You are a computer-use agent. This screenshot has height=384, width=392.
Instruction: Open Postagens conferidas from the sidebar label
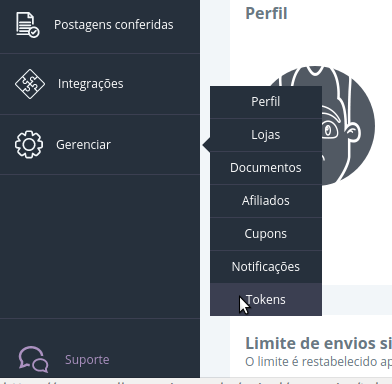click(x=114, y=25)
